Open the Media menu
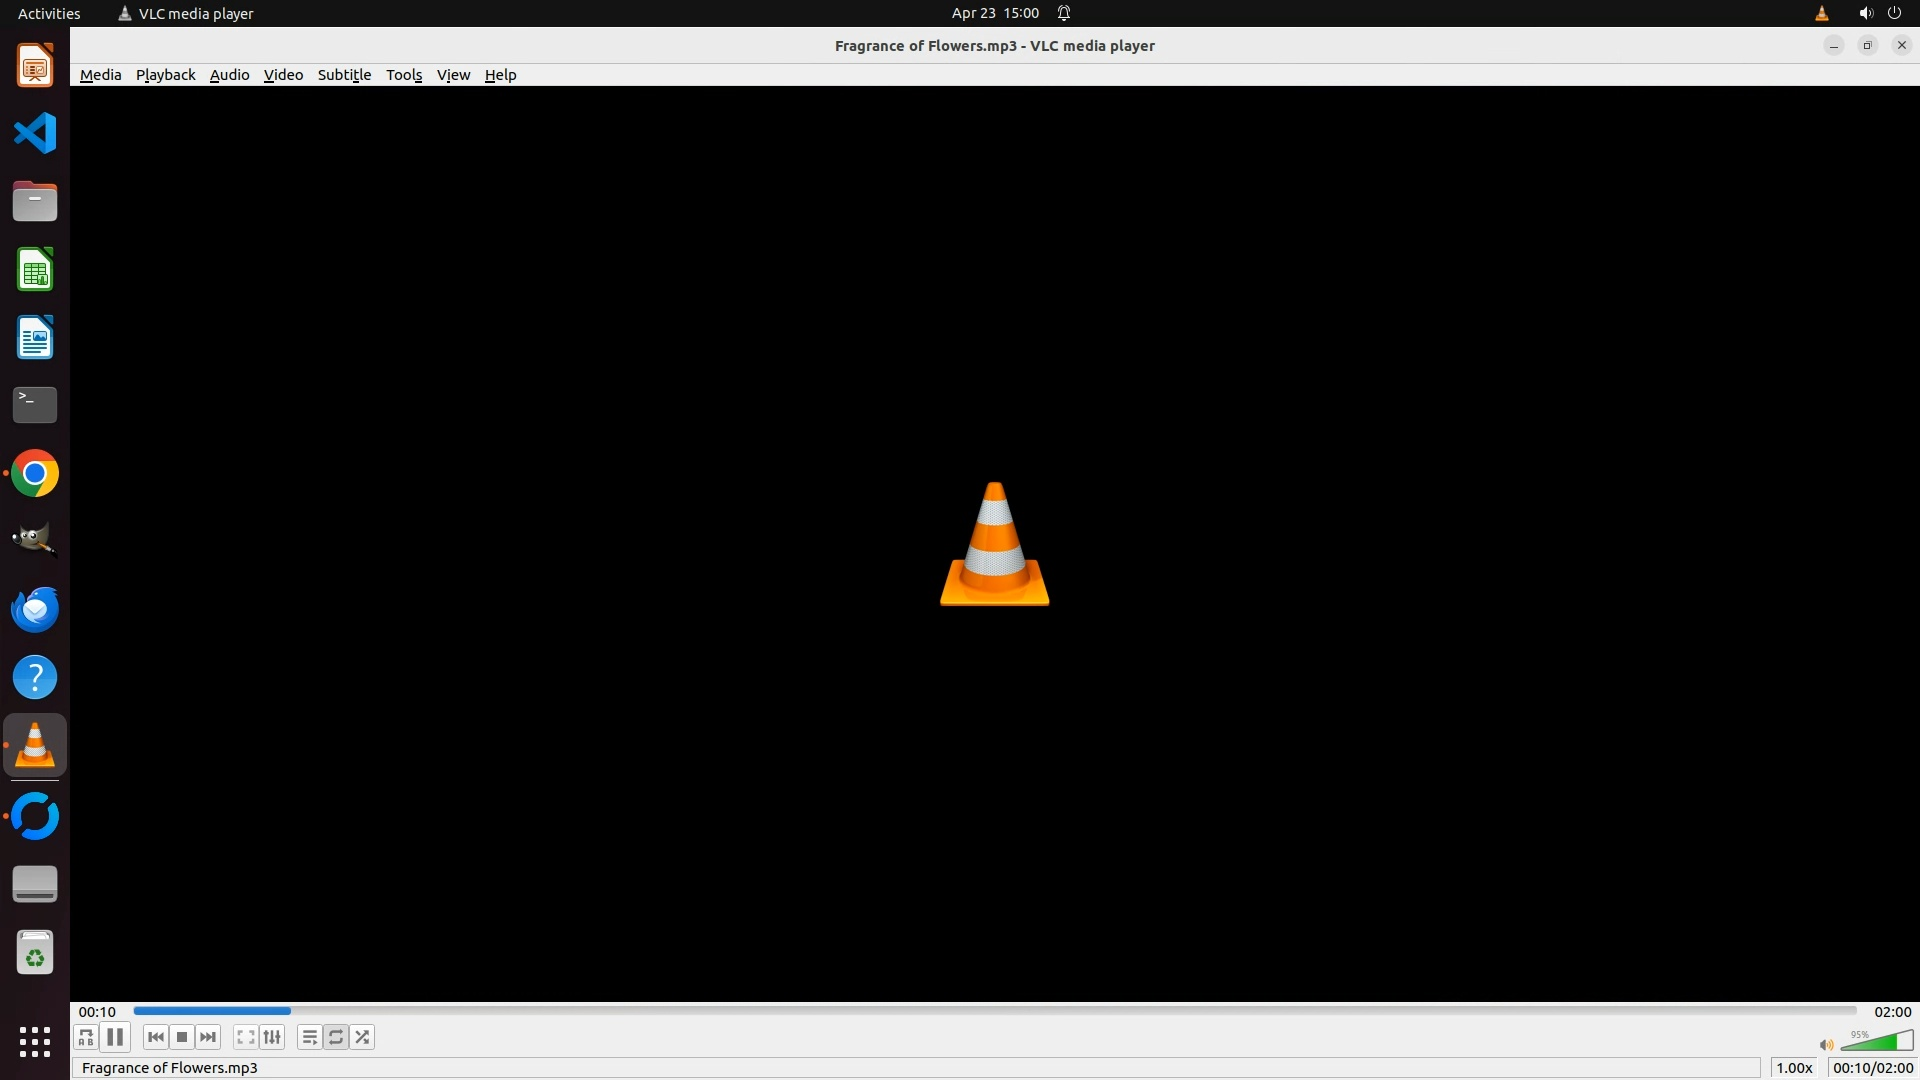Screen dimensions: 1920x1080 click(x=100, y=75)
